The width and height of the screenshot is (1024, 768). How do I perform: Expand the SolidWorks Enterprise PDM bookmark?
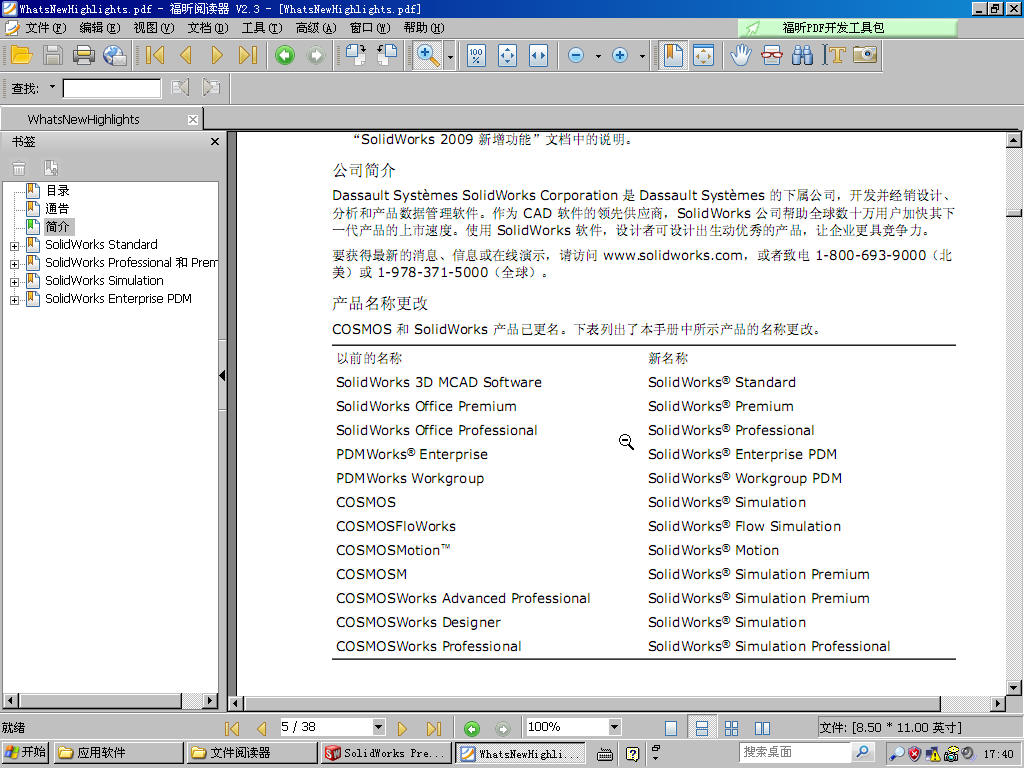14,300
